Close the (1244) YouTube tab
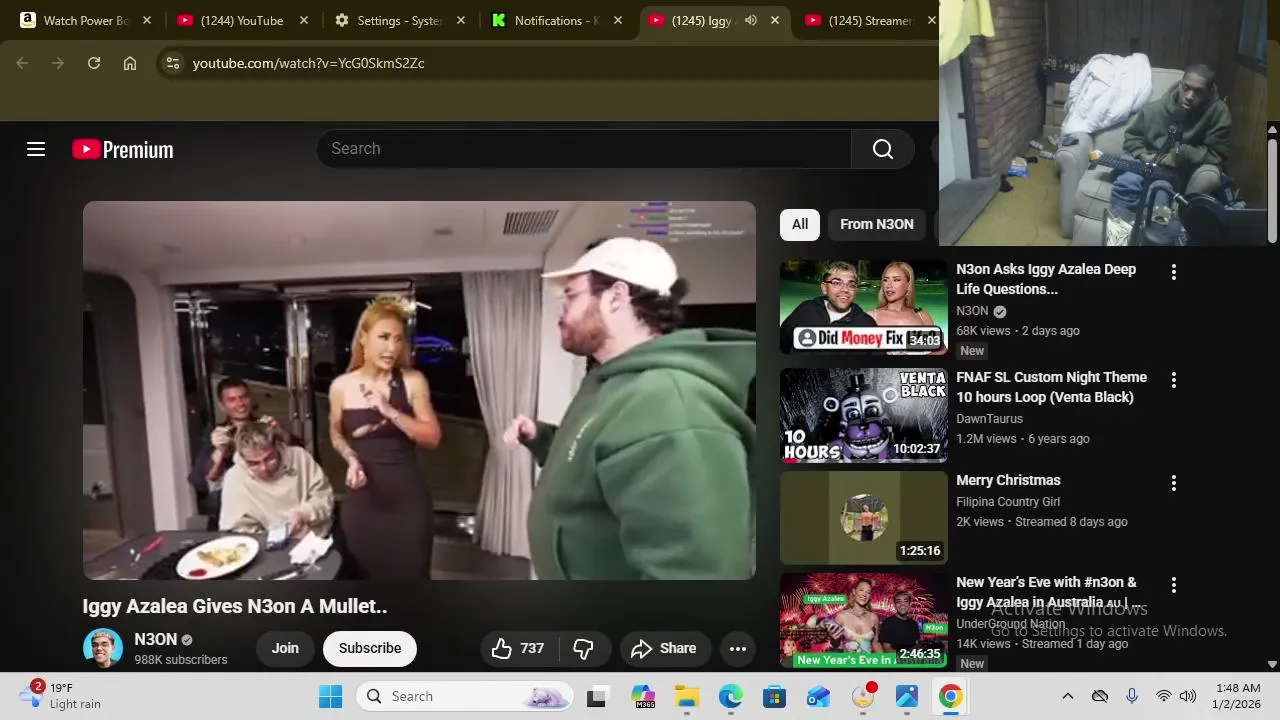 pos(304,20)
